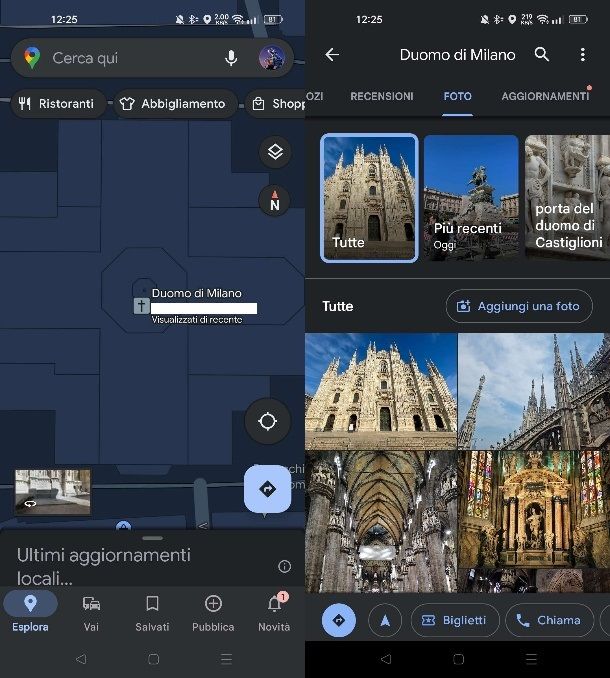Open the cathedral facade photo in grid
The image size is (610, 678).
tap(381, 391)
